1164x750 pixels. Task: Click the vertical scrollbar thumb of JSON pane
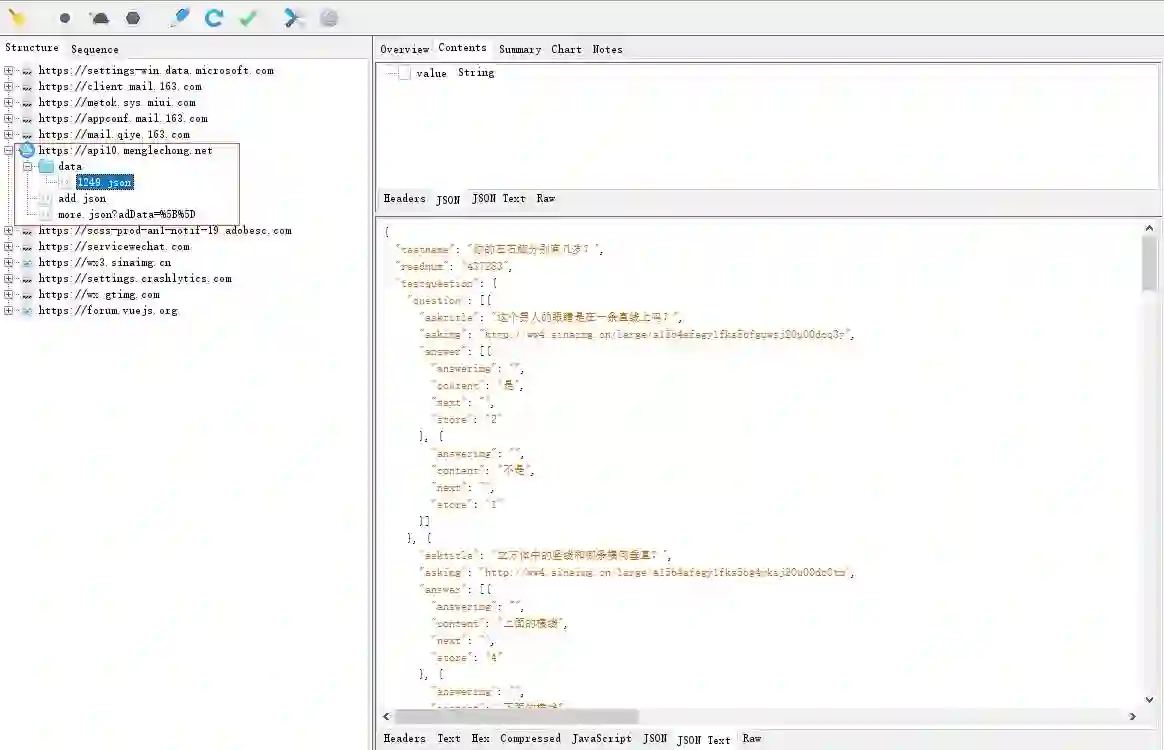[x=1149, y=264]
